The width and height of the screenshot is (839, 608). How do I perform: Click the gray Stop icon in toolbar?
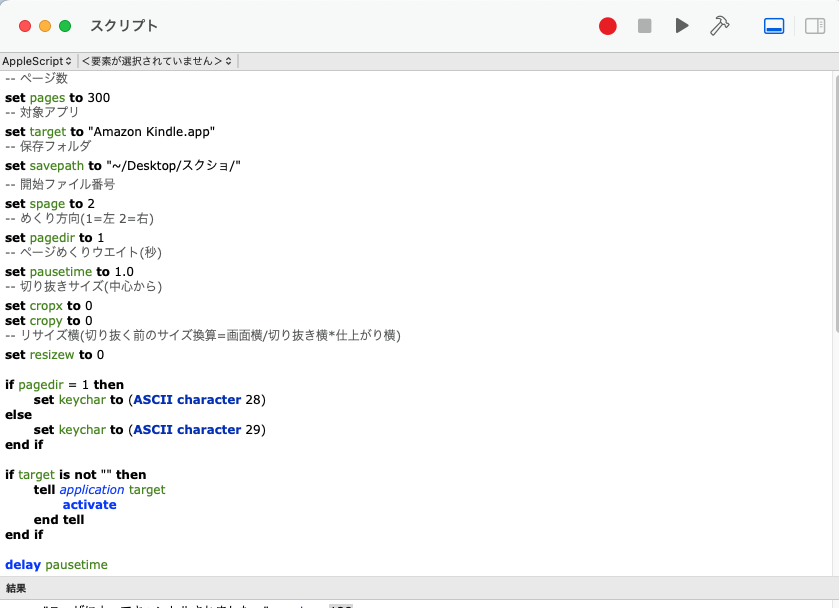click(x=644, y=26)
